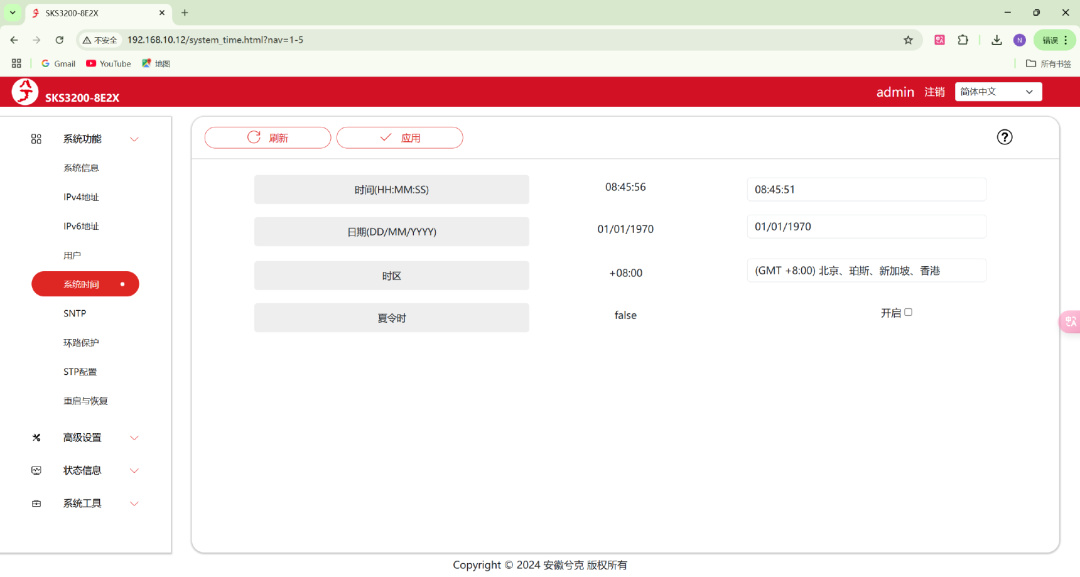The image size is (1080, 577).
Task: Open the 简体中文 language dropdown
Action: (997, 92)
